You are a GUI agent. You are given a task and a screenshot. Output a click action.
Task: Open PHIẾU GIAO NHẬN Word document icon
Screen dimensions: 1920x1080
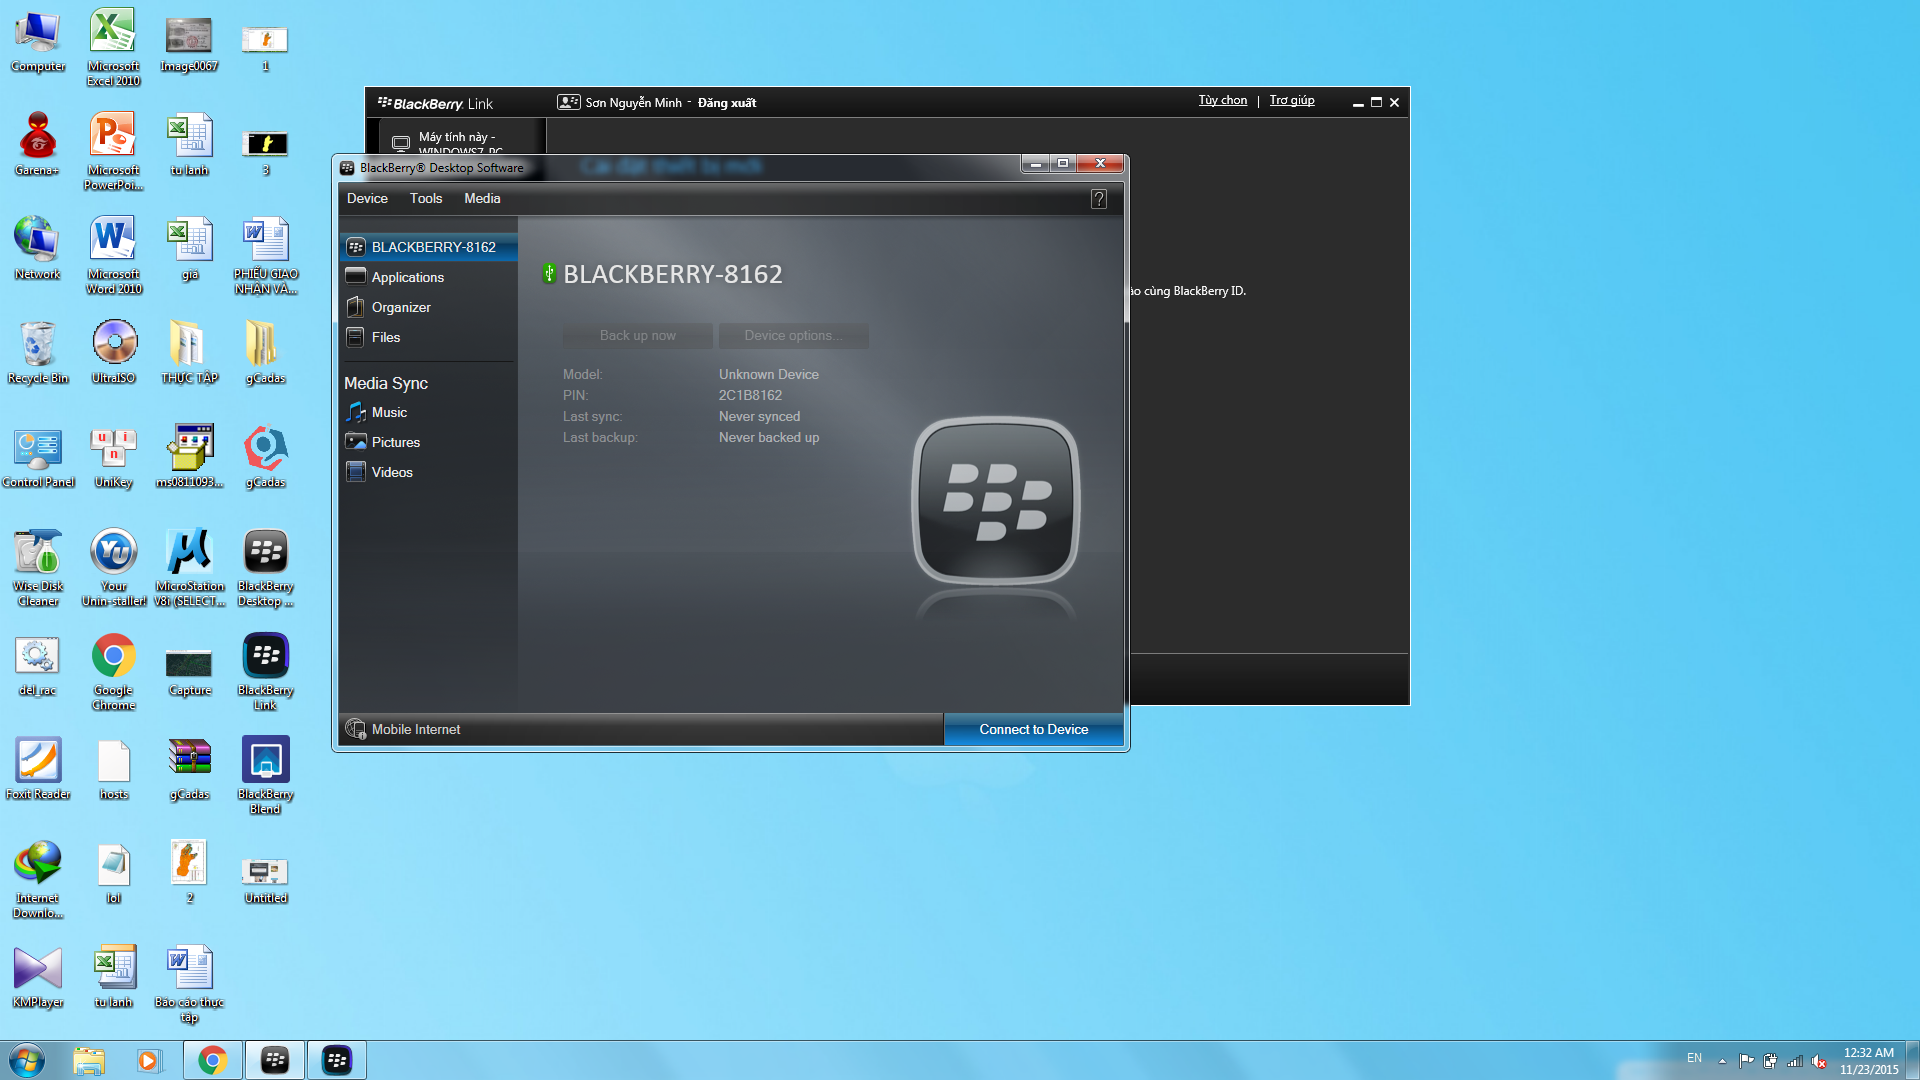click(x=265, y=255)
